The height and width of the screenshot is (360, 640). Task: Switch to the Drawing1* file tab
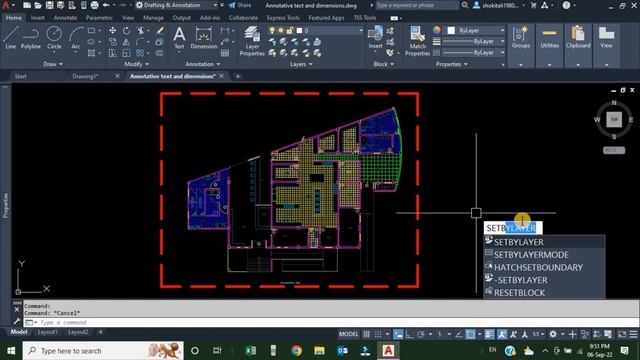85,76
